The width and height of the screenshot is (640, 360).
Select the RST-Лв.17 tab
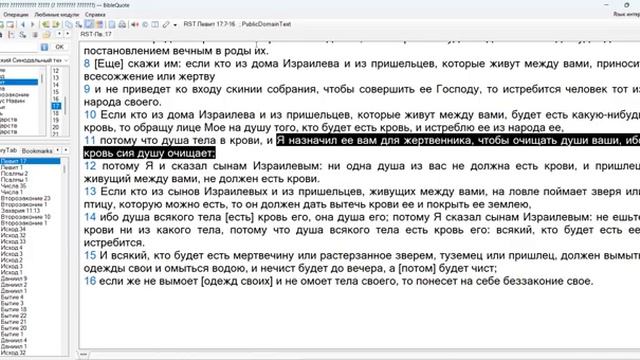coord(96,34)
